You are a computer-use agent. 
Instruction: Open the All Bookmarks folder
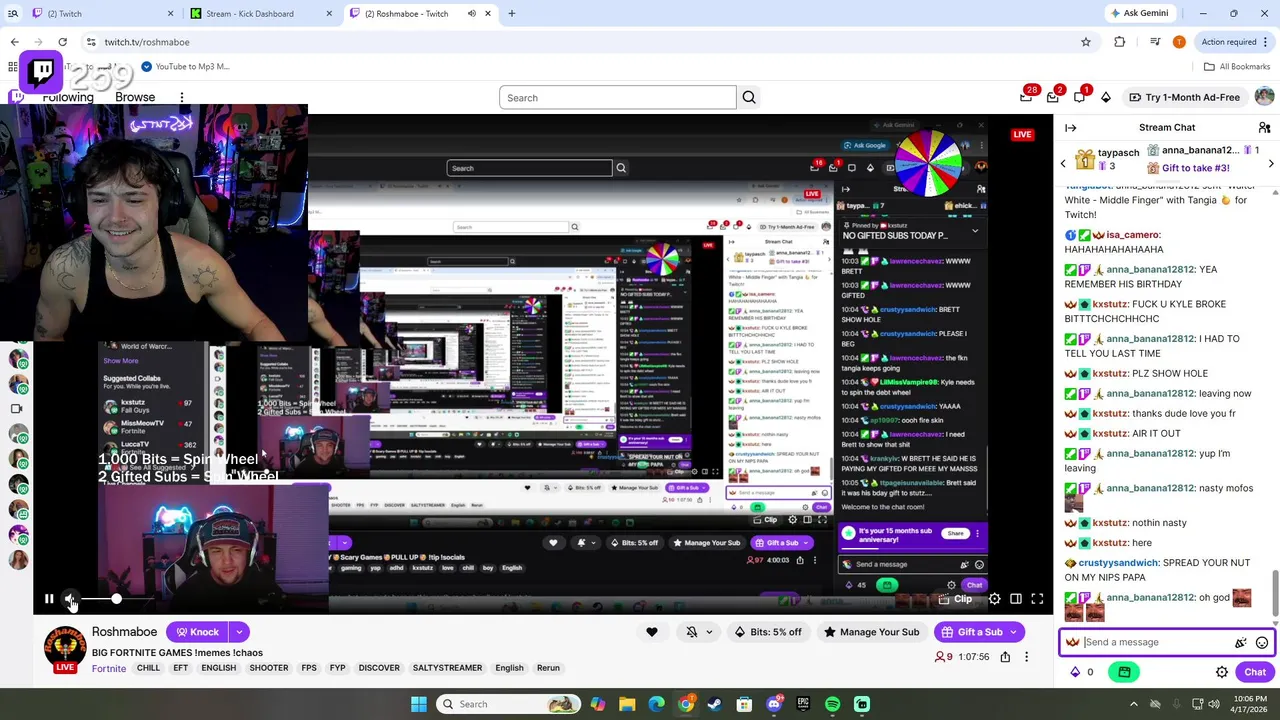1237,67
